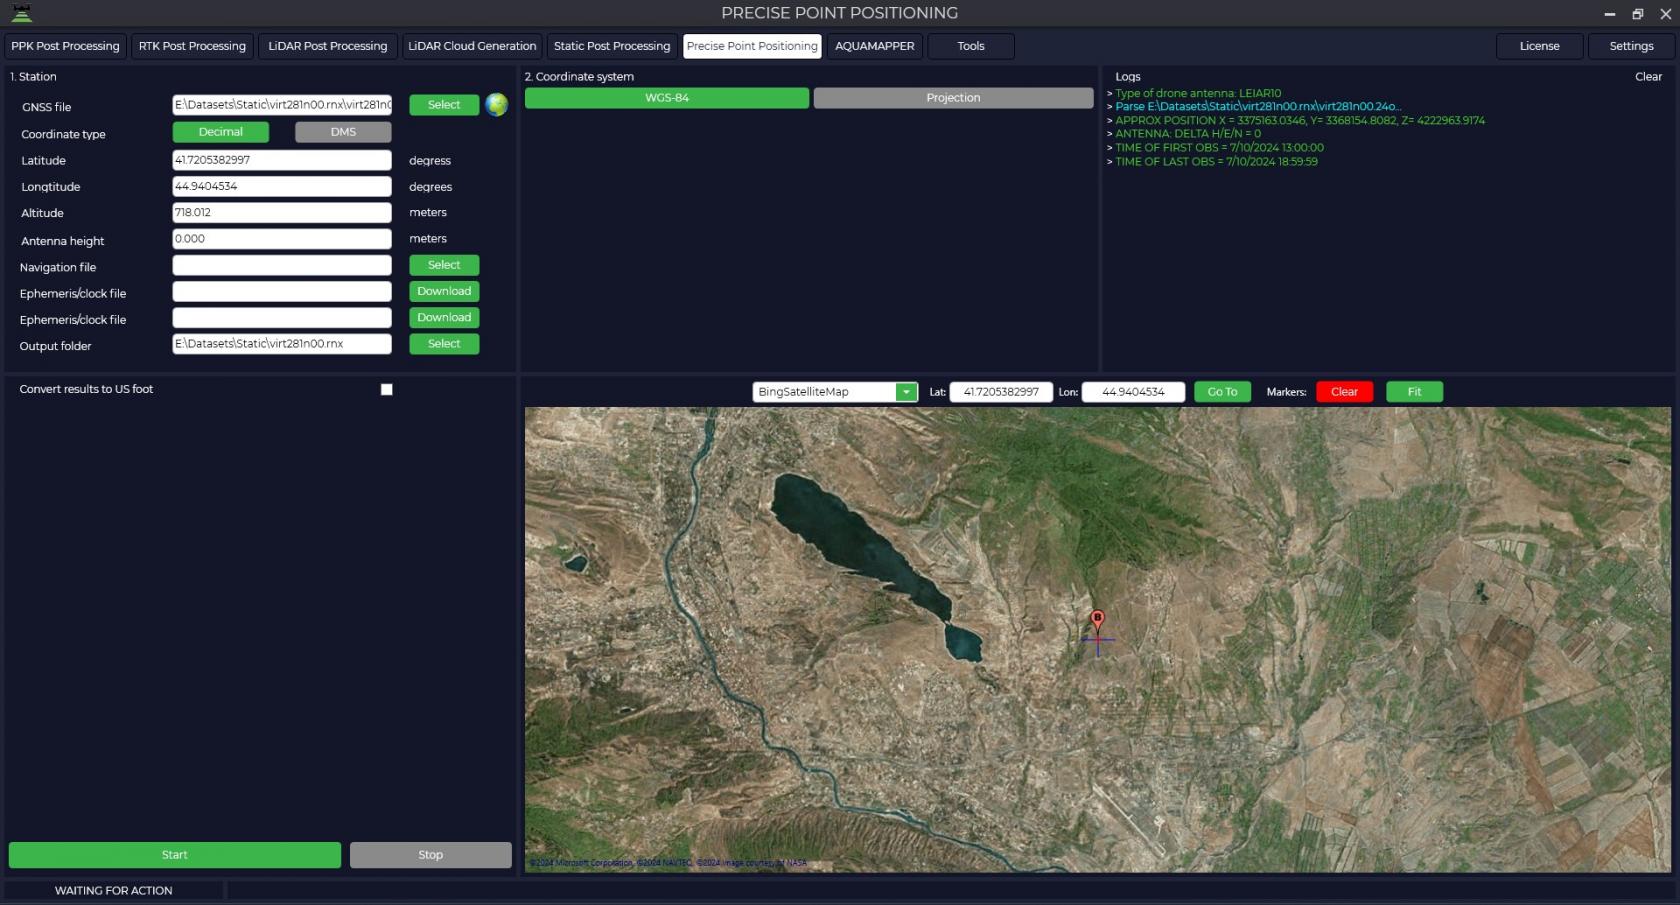
Task: Restore down the application window
Action: (1637, 14)
